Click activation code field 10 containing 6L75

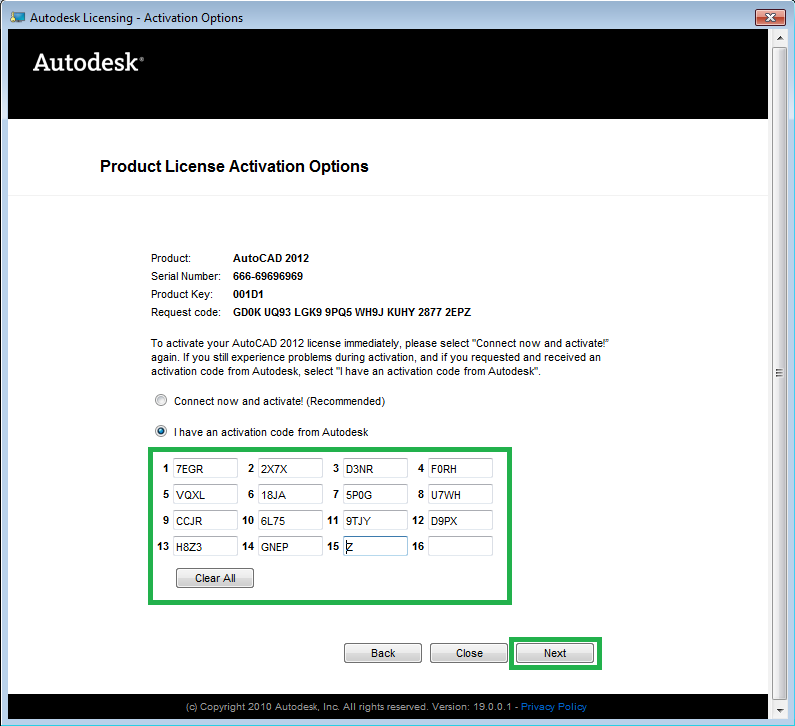point(290,520)
